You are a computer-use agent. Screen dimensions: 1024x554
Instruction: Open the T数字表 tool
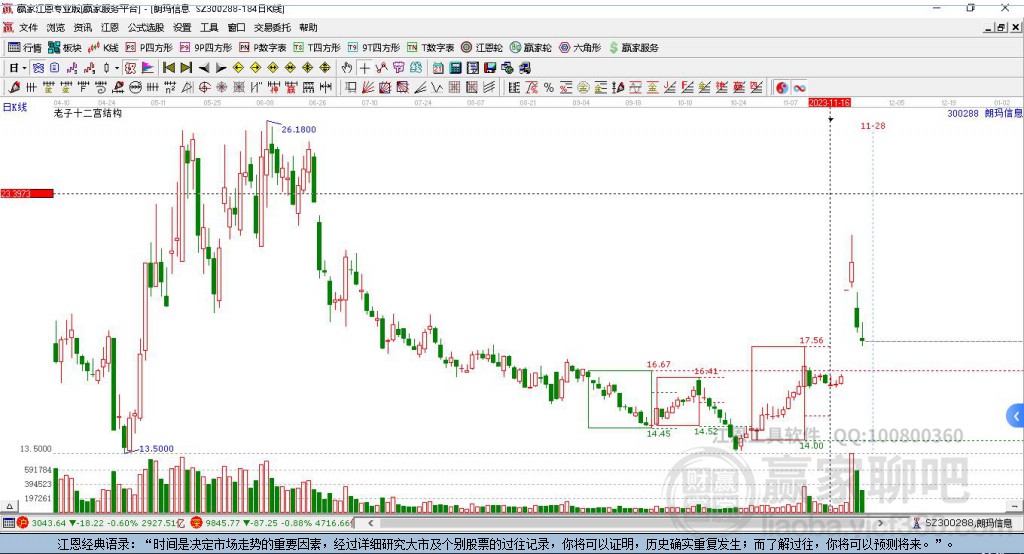click(x=430, y=48)
